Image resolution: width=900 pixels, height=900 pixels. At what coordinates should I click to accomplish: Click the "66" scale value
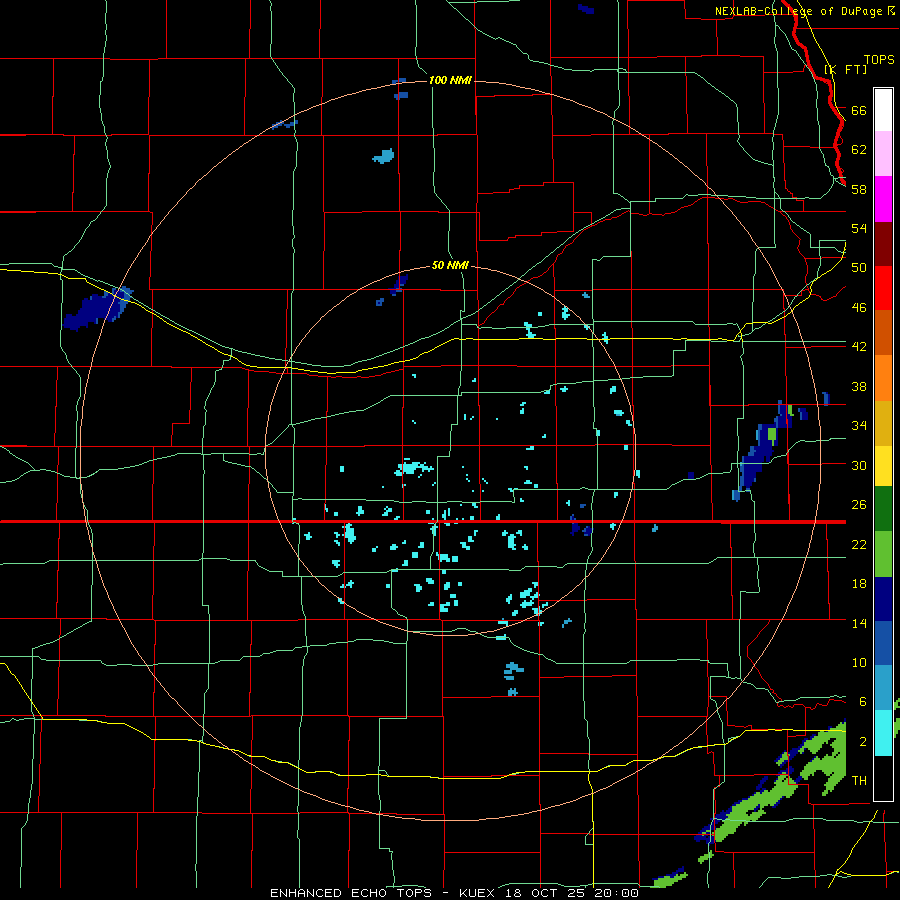(859, 110)
